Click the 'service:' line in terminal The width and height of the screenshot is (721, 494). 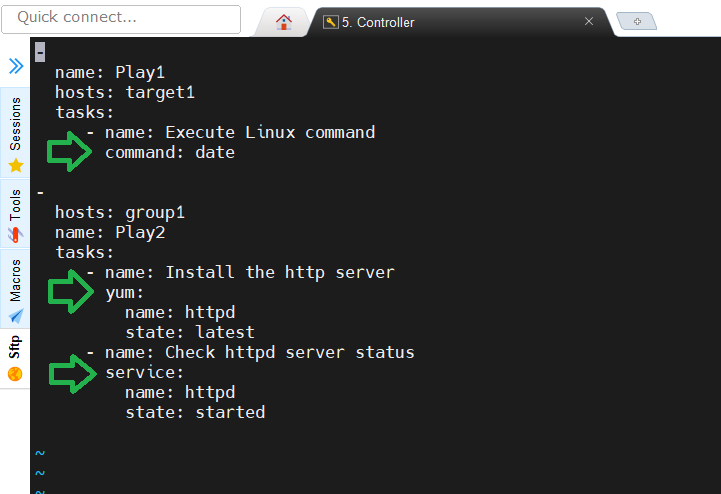point(144,372)
